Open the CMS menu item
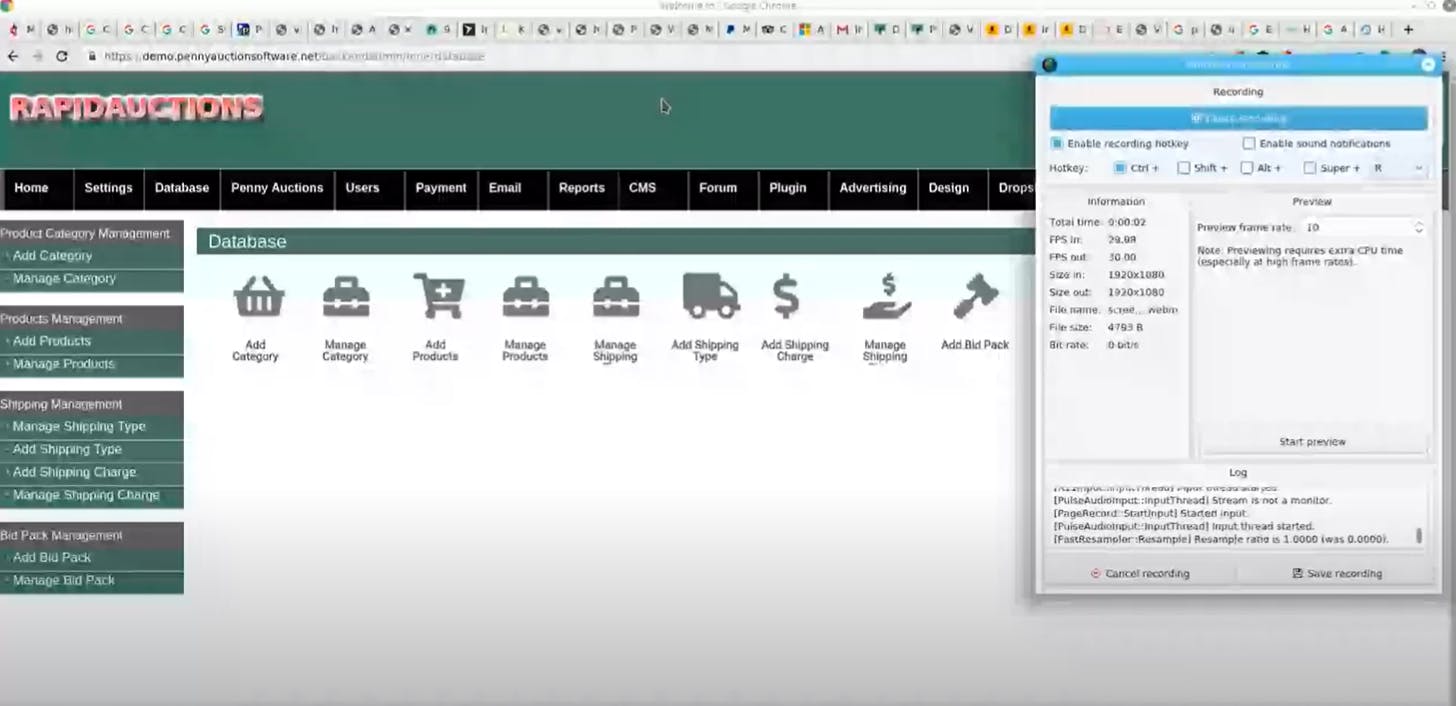This screenshot has height=706, width=1456. pyautogui.click(x=643, y=188)
